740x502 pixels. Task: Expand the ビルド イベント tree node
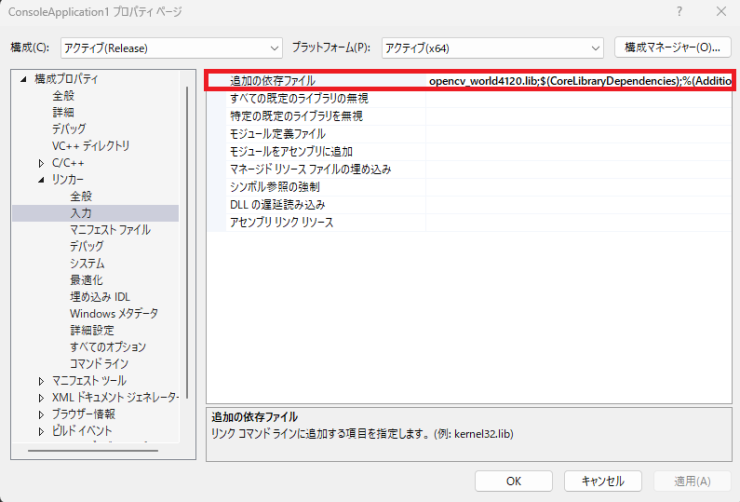[41, 431]
